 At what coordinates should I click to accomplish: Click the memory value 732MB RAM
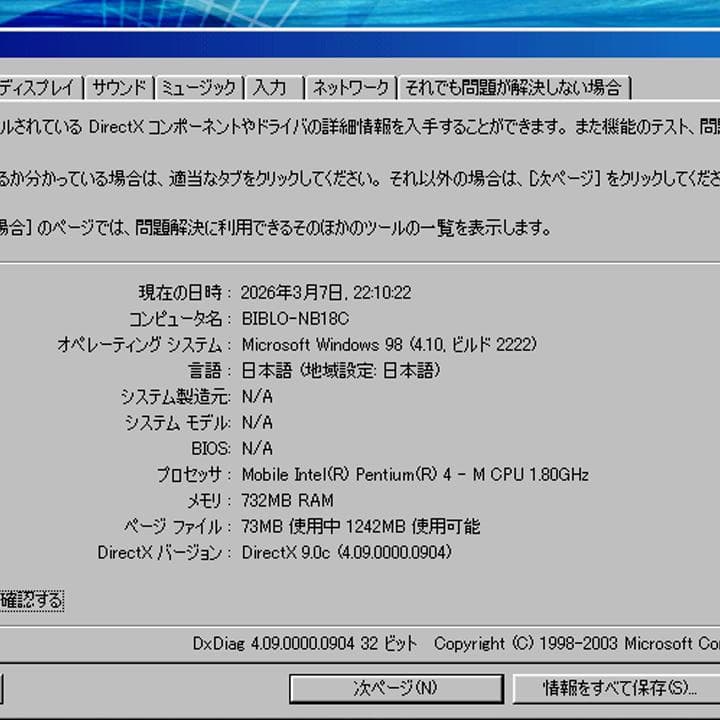tap(287, 501)
